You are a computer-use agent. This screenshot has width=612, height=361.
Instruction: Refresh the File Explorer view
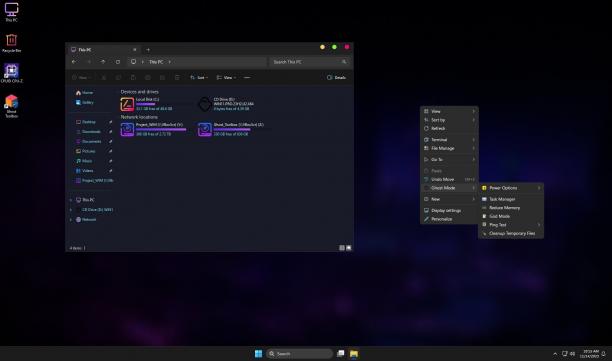click(x=118, y=62)
